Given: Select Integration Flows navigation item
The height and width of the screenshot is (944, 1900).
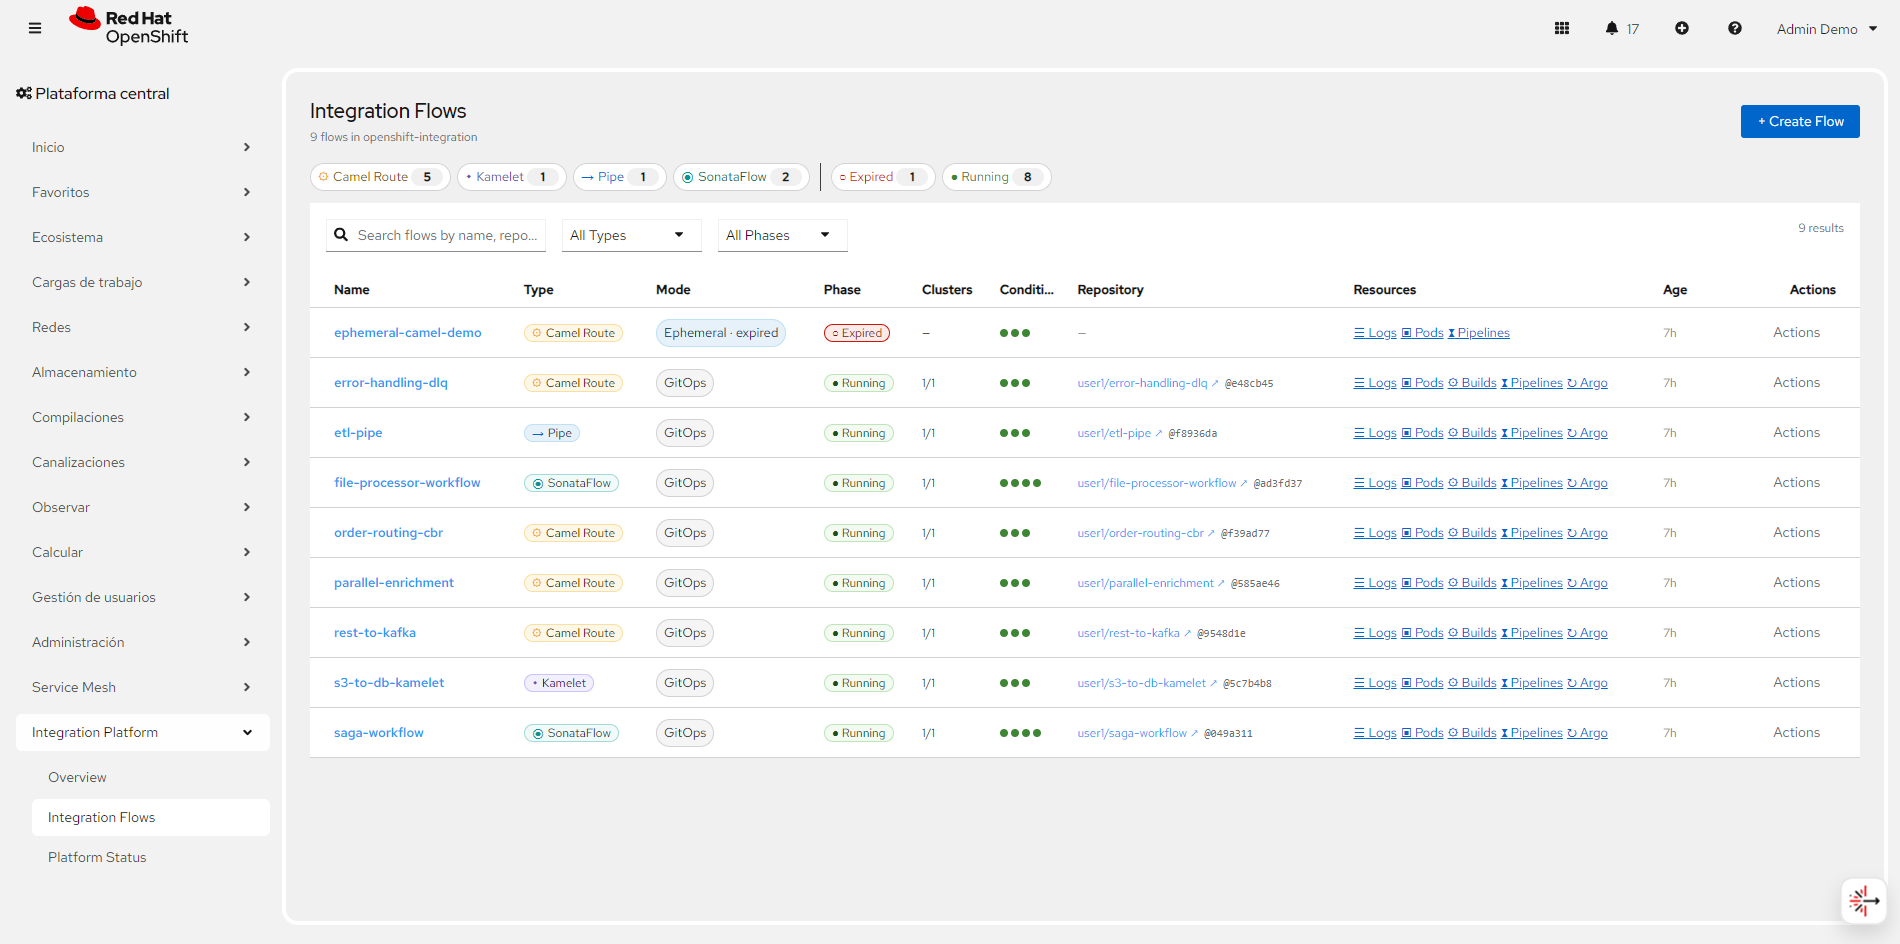Looking at the screenshot, I should (150, 817).
